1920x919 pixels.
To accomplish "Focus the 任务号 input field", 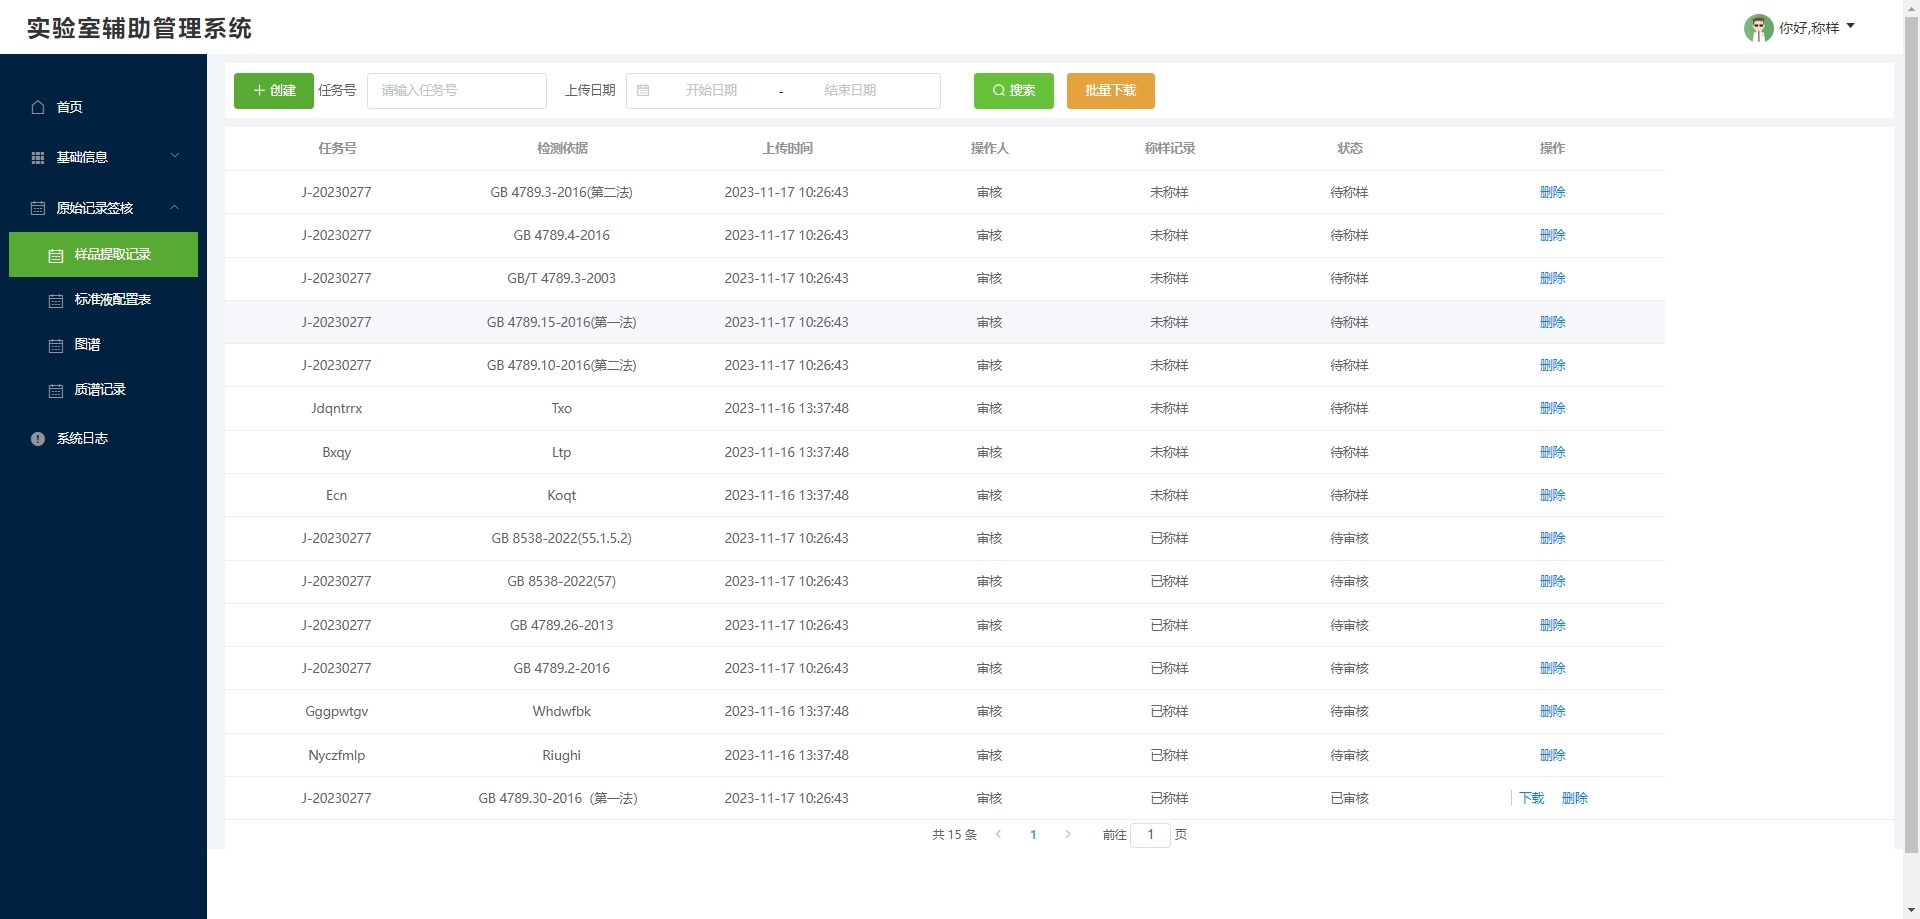I will pyautogui.click(x=457, y=91).
